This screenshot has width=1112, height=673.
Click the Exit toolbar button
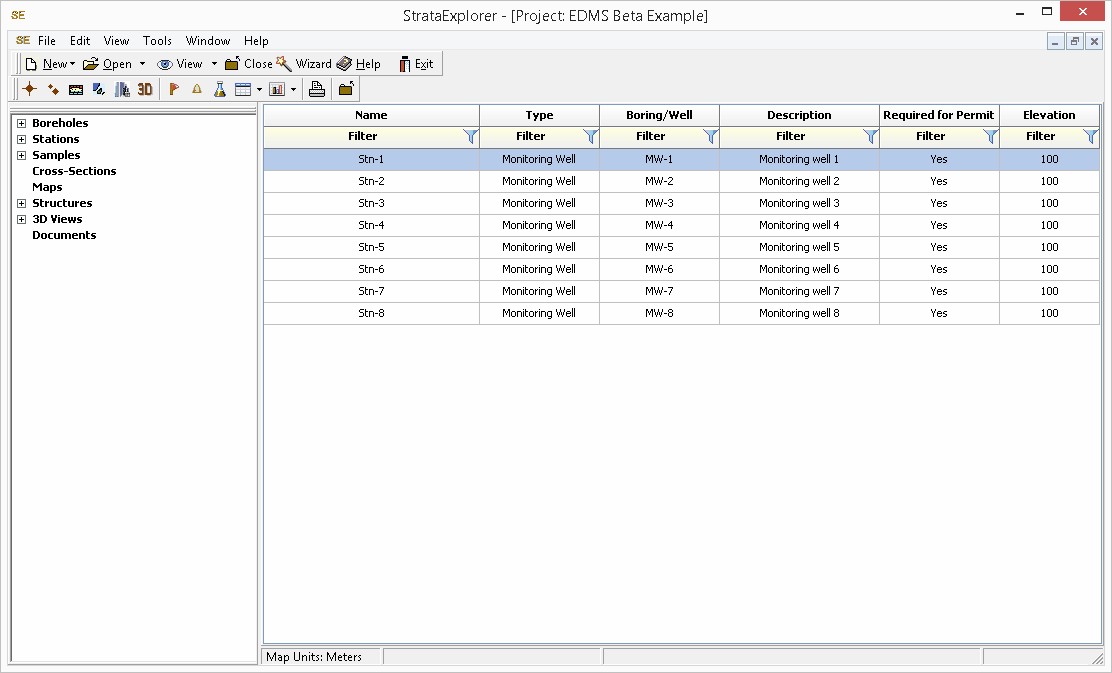(x=416, y=64)
